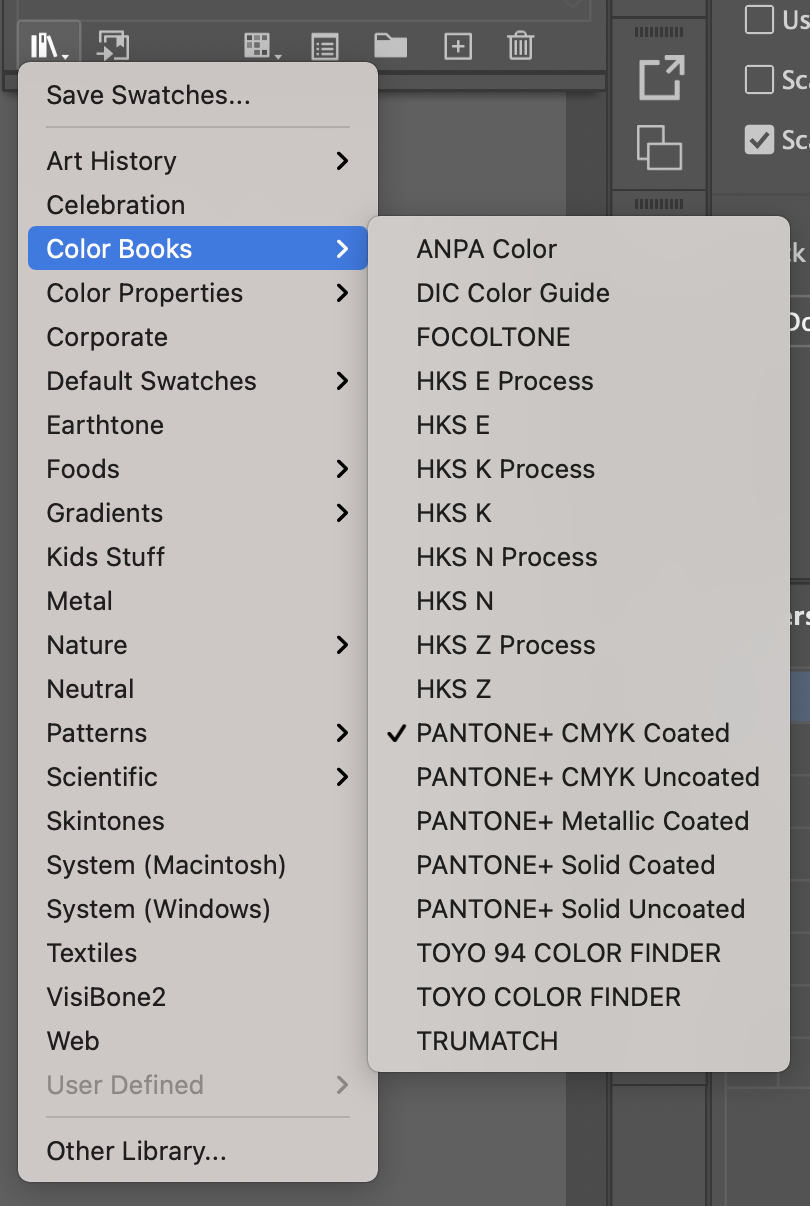Uncheck the checked checkbox in right panel
810x1206 pixels.
pyautogui.click(x=760, y=139)
